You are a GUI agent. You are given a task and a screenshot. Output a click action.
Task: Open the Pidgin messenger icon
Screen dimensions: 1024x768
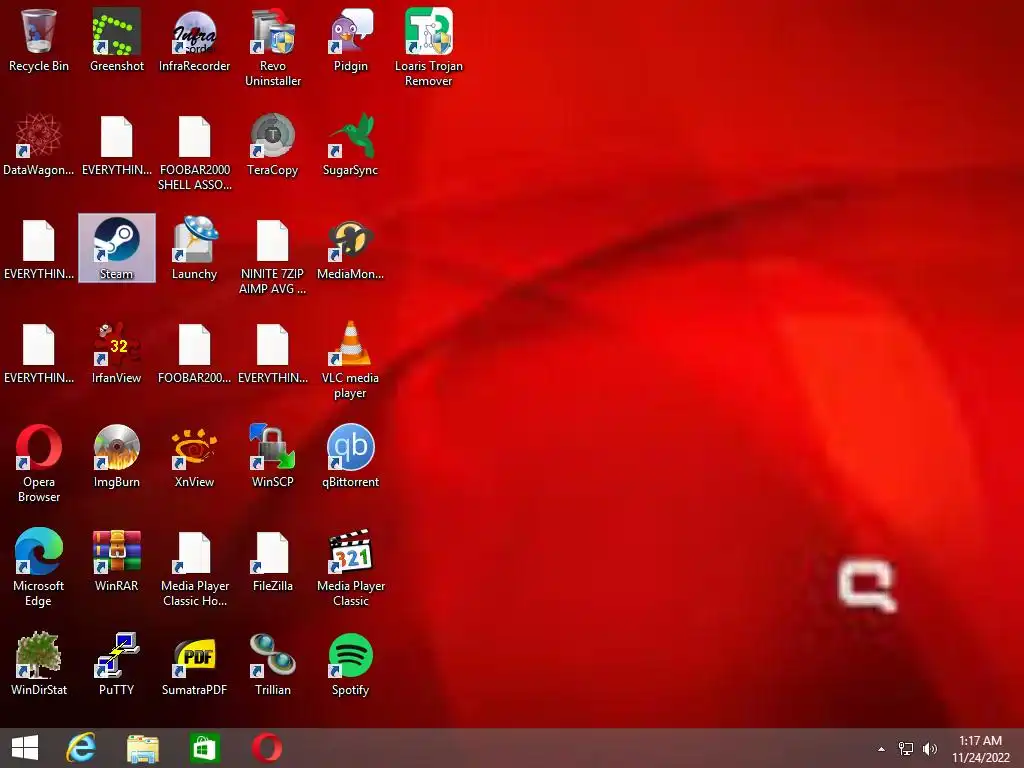click(350, 40)
